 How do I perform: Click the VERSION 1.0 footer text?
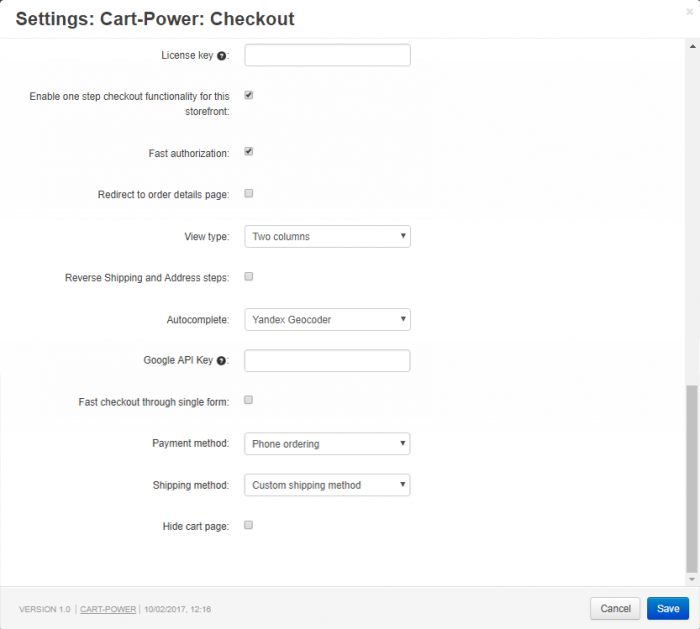(45, 609)
